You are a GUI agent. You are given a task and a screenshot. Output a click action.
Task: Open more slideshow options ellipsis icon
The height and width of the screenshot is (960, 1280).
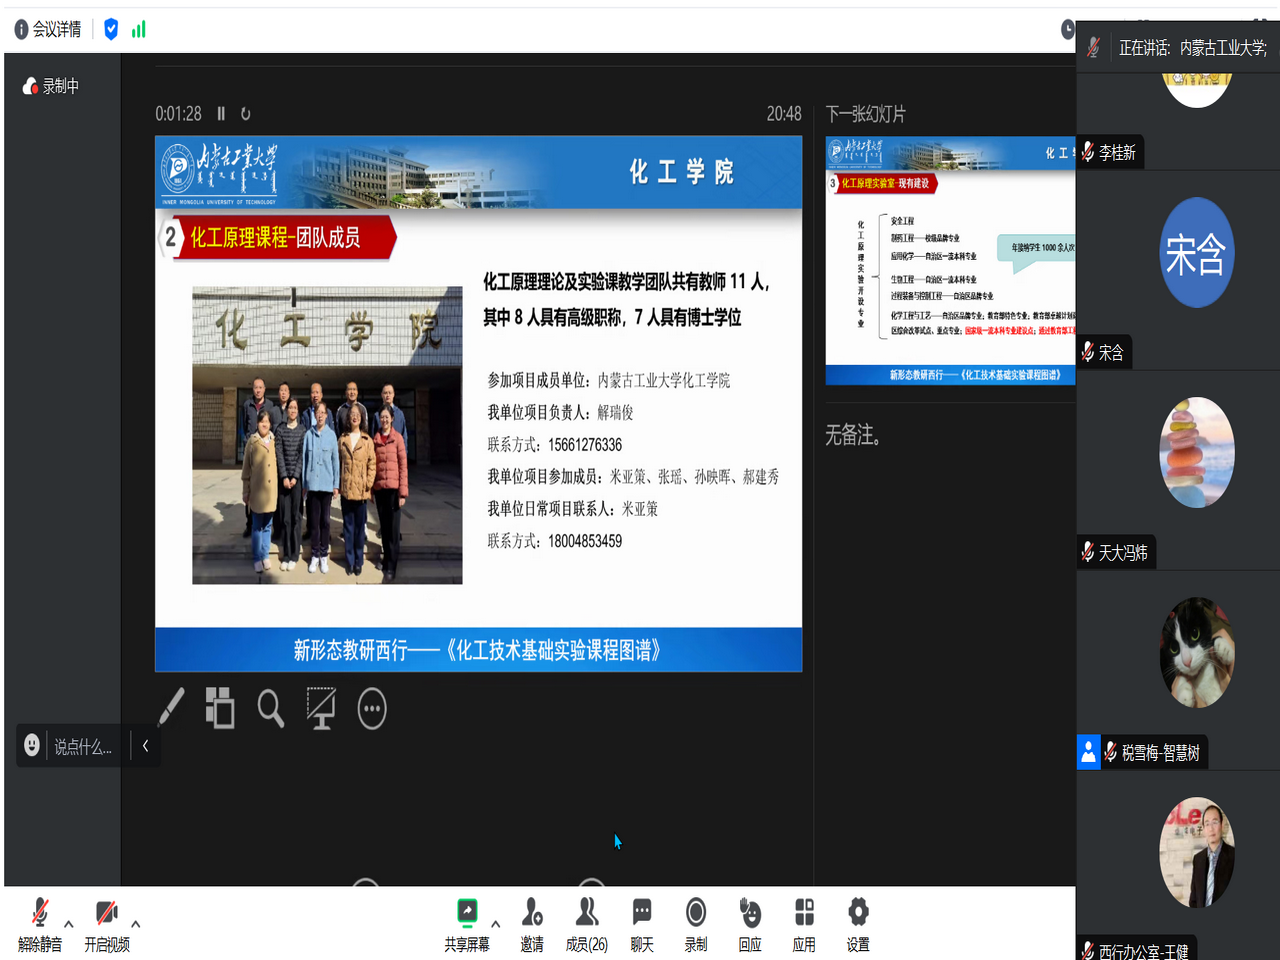[x=372, y=709]
